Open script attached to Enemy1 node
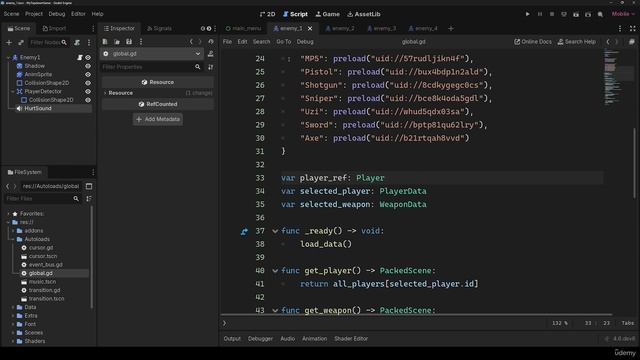This screenshot has height=360, width=640. tap(80, 58)
